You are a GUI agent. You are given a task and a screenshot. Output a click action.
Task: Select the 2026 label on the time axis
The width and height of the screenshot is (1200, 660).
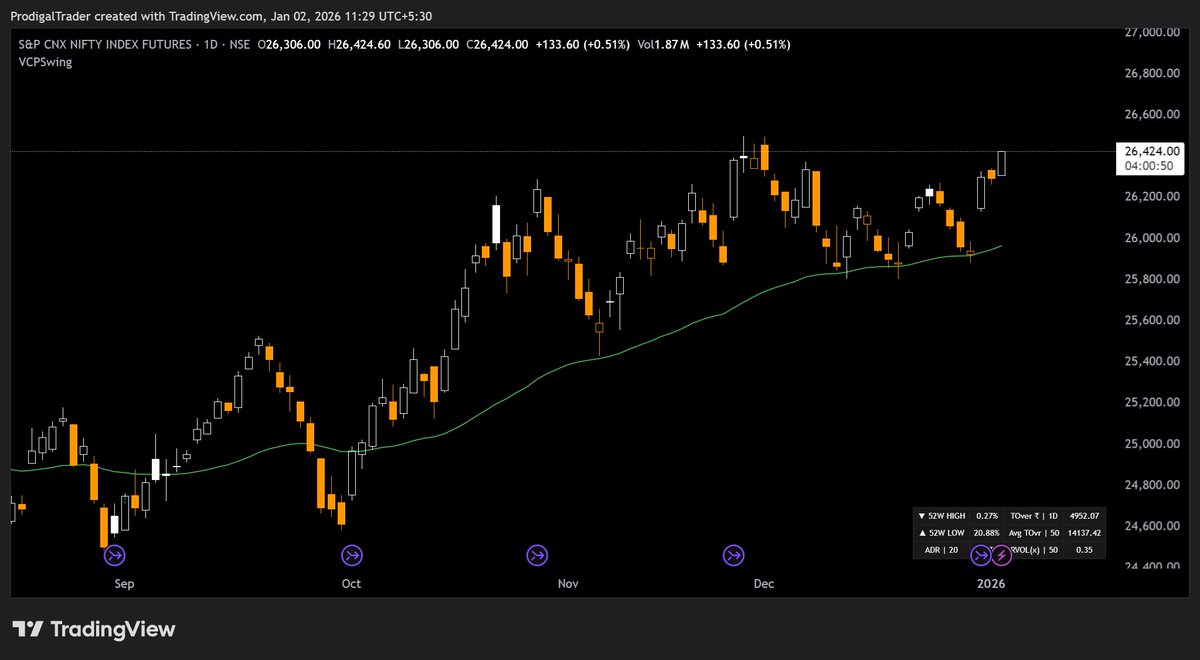(x=991, y=583)
